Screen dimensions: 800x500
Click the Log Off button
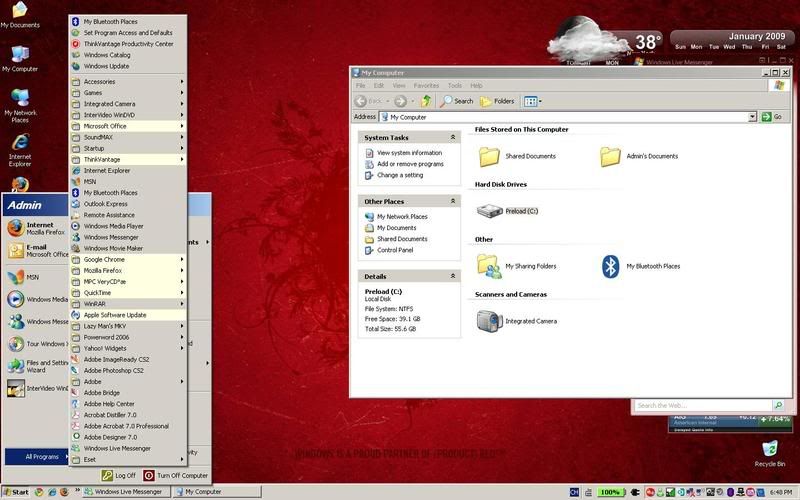[x=119, y=476]
